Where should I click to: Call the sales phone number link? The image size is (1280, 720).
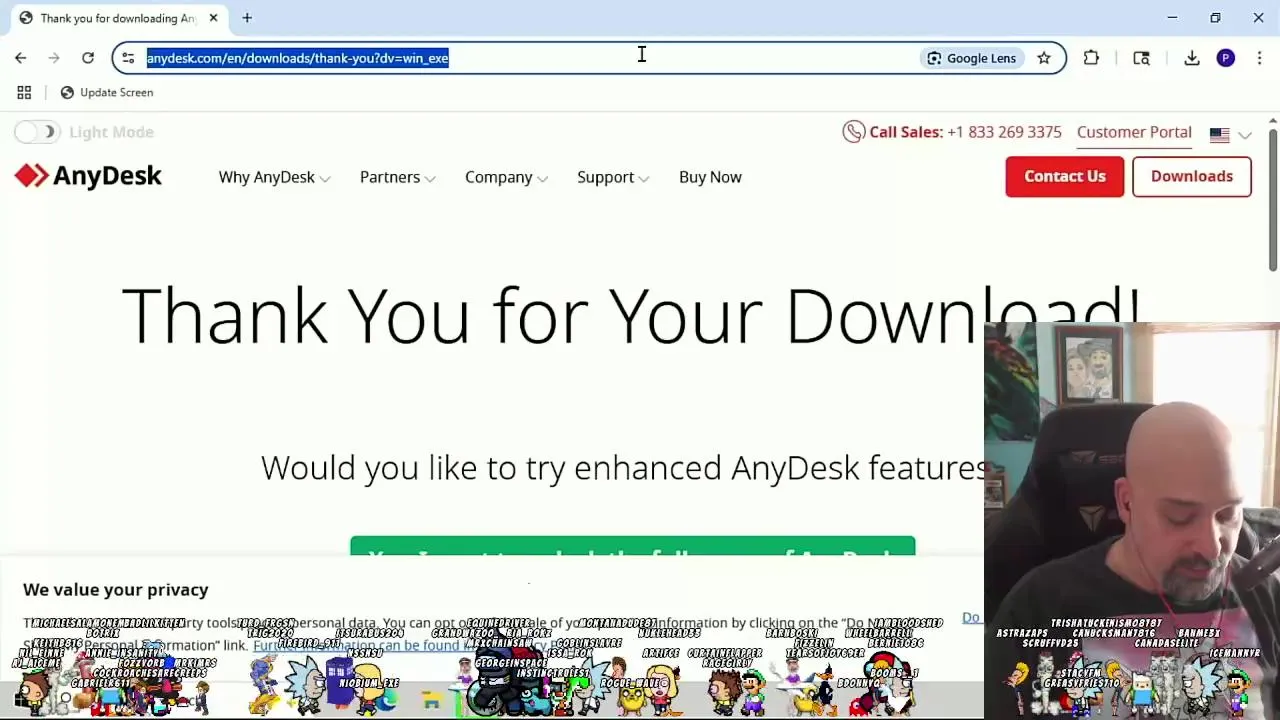point(1004,132)
